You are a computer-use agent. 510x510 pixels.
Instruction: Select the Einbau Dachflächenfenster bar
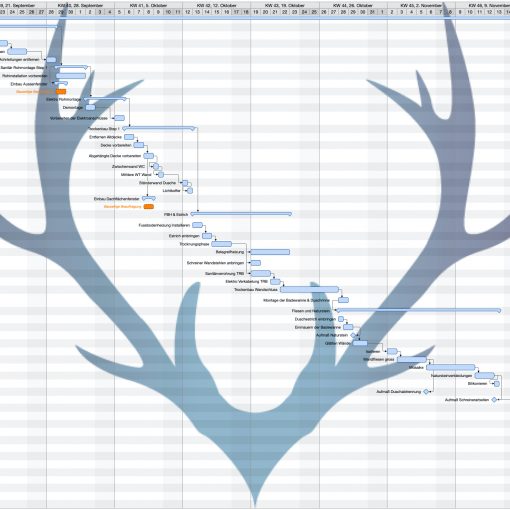tap(149, 198)
